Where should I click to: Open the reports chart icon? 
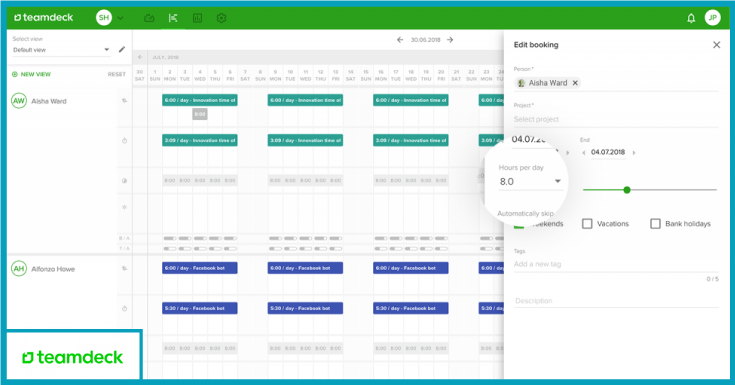197,18
